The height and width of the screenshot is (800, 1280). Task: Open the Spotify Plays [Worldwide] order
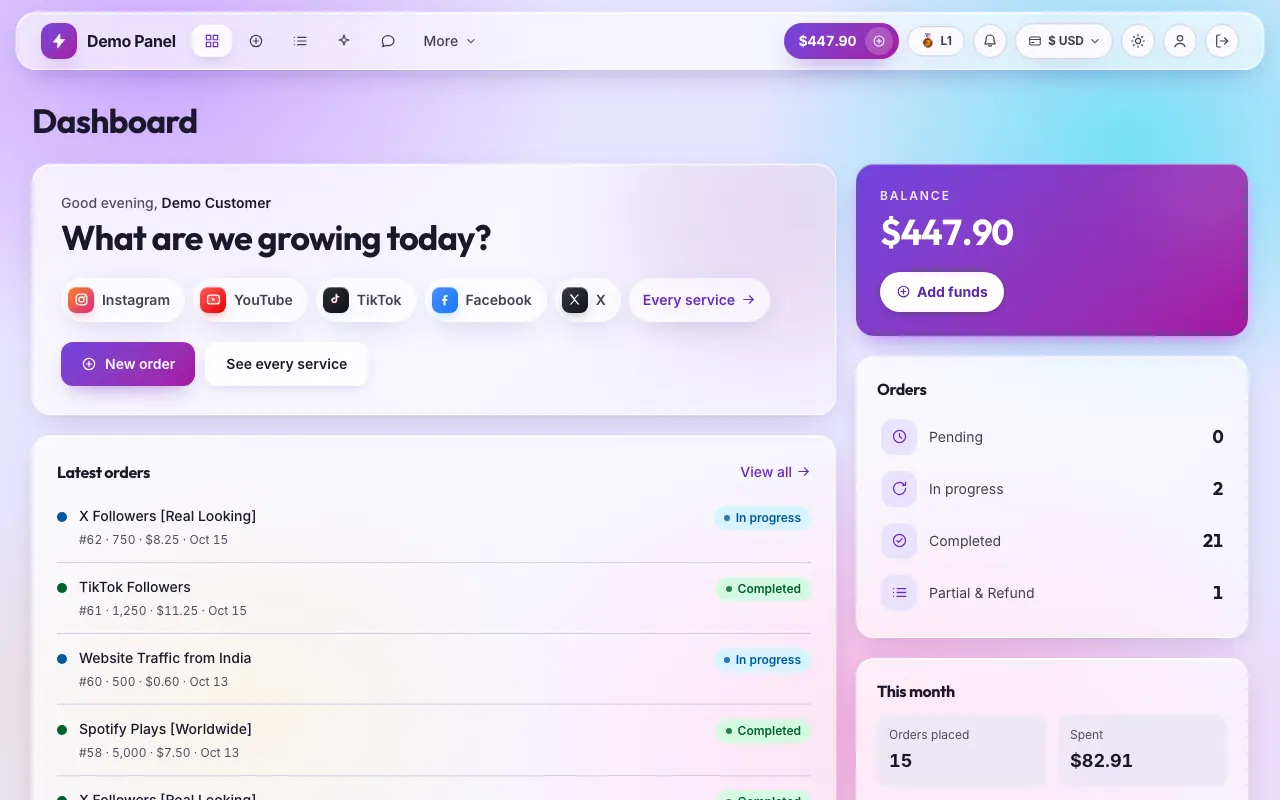pyautogui.click(x=434, y=740)
